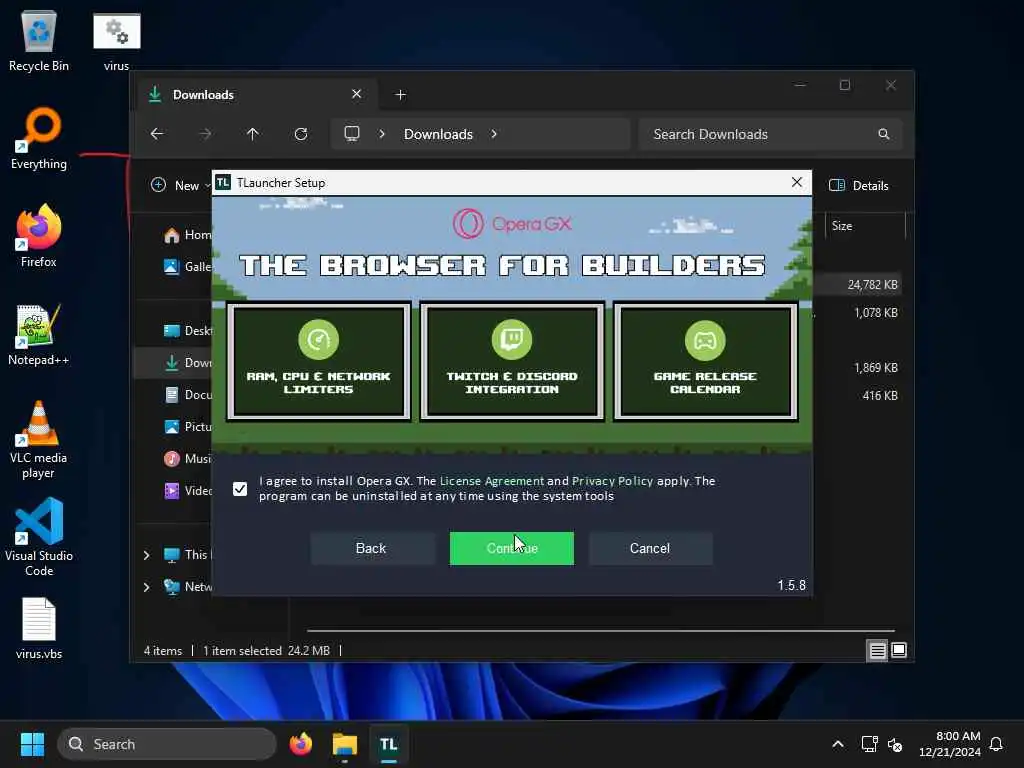Sort by the Size column header
1024x768 pixels.
click(865, 226)
